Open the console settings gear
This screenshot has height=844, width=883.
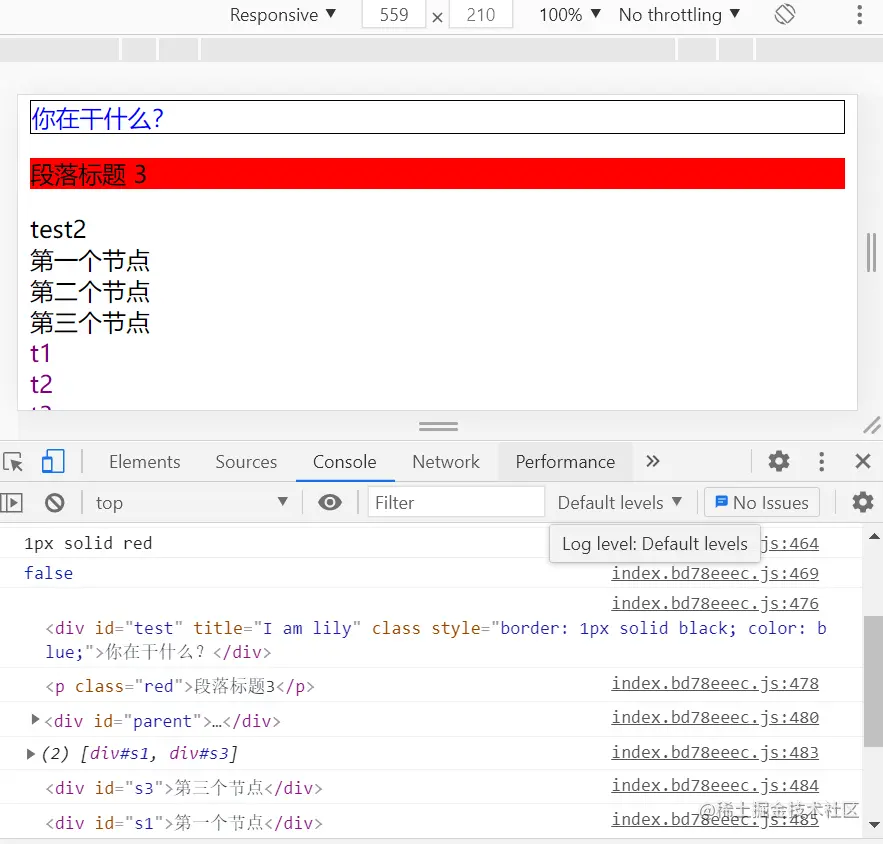pos(862,502)
